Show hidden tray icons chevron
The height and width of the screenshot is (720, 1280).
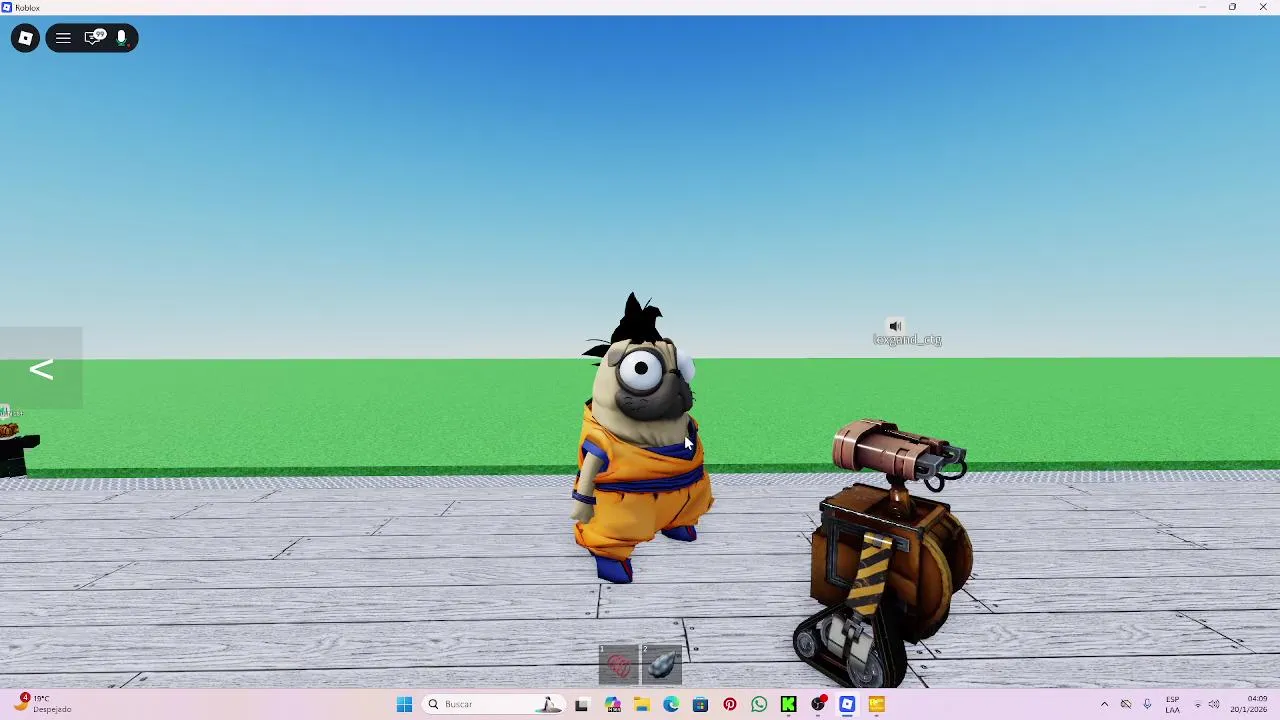point(1104,704)
